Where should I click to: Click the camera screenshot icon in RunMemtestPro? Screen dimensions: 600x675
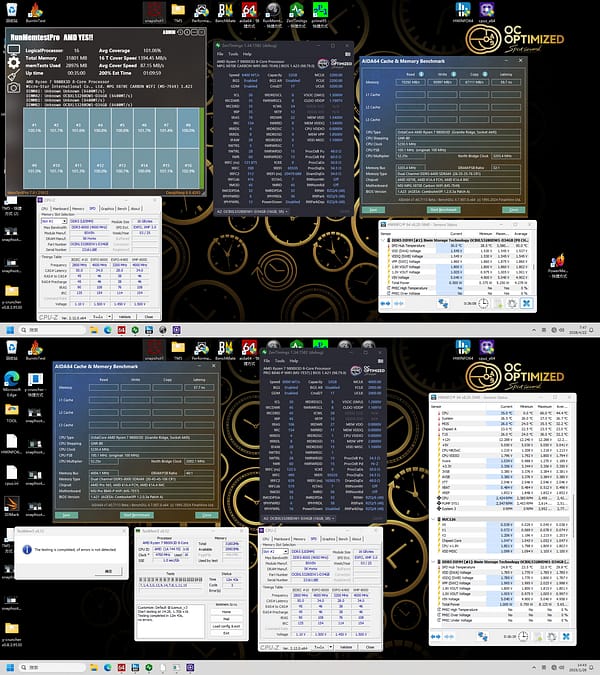click(14, 88)
